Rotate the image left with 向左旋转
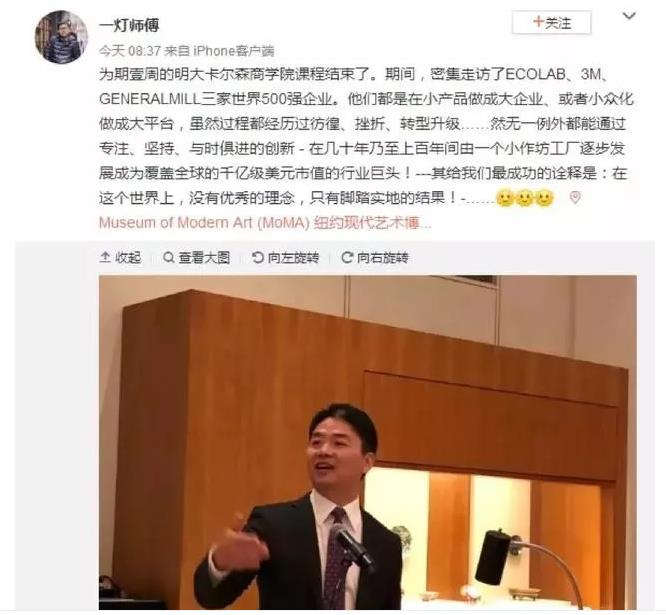 pos(285,257)
